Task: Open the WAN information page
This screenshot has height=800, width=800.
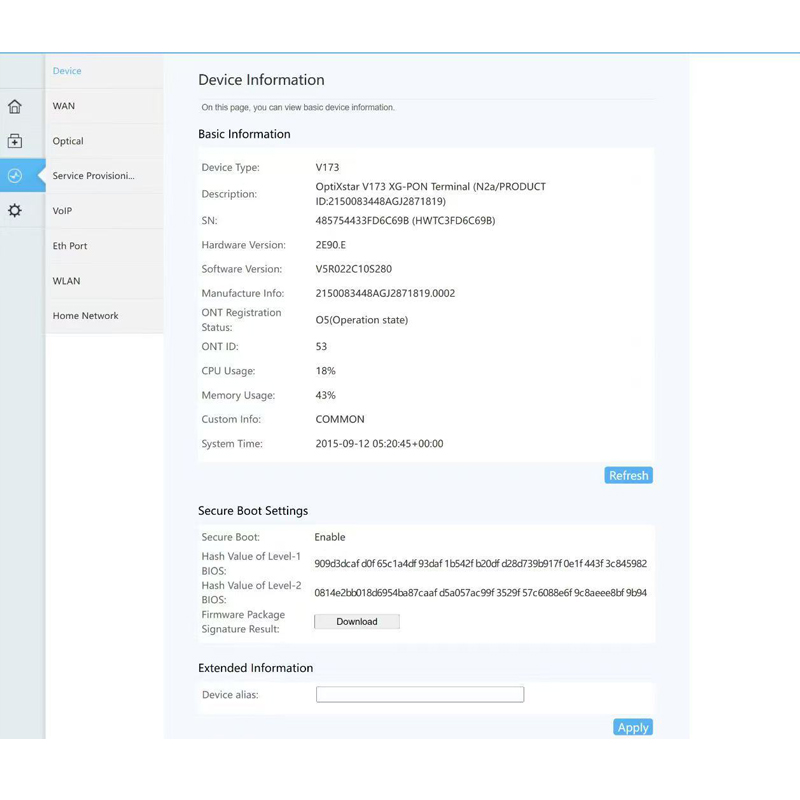Action: pos(64,106)
